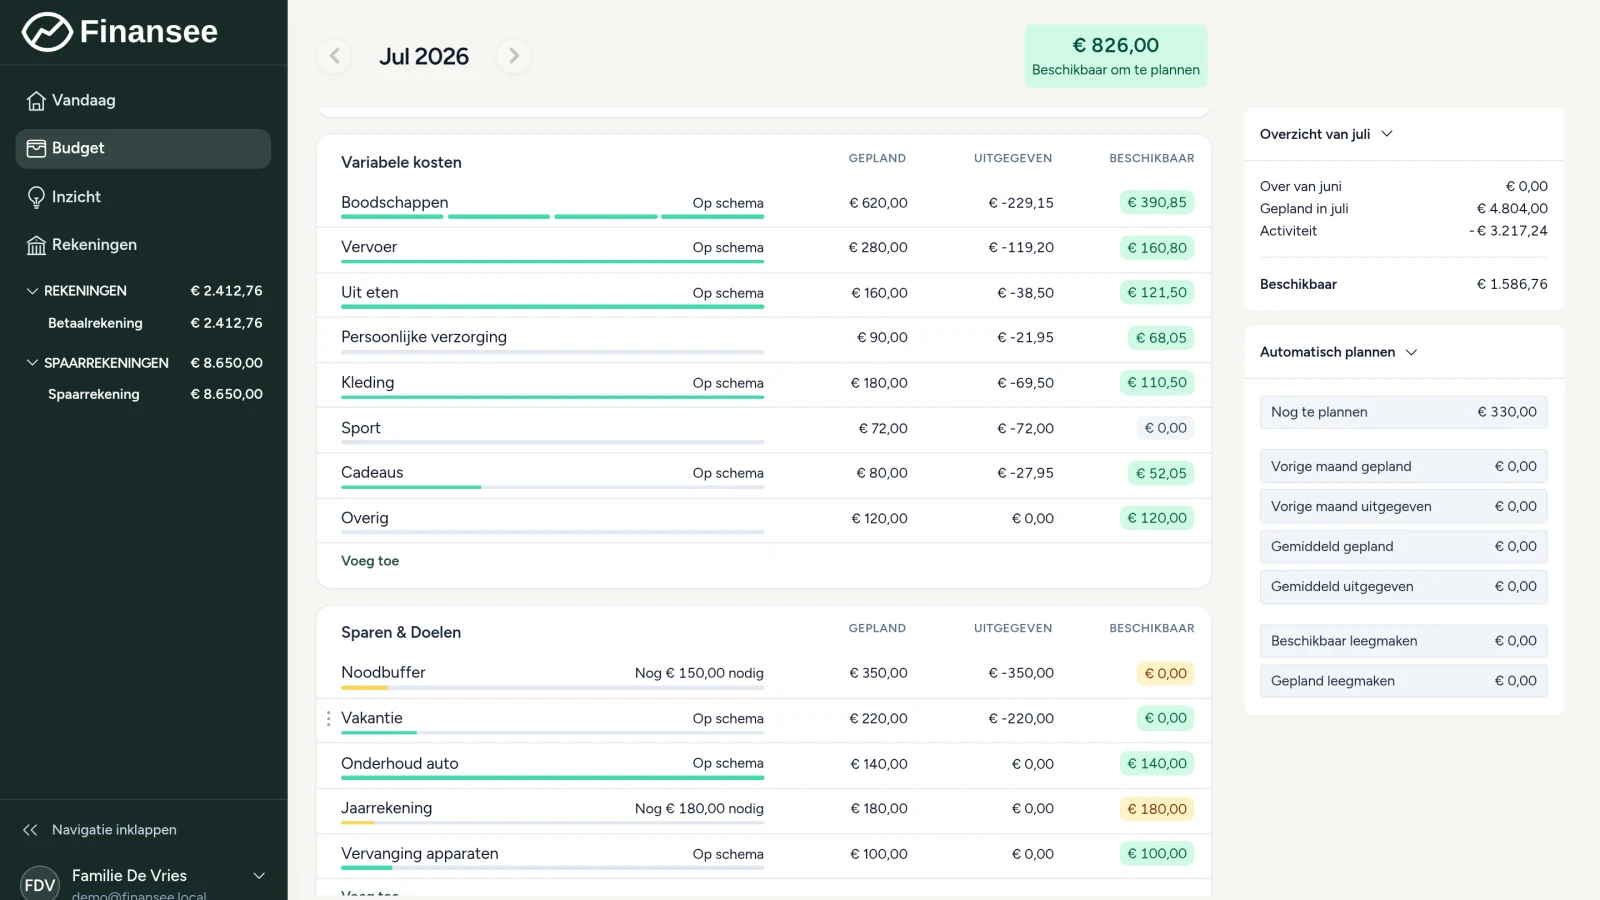Go to previous month arrow

tap(335, 56)
